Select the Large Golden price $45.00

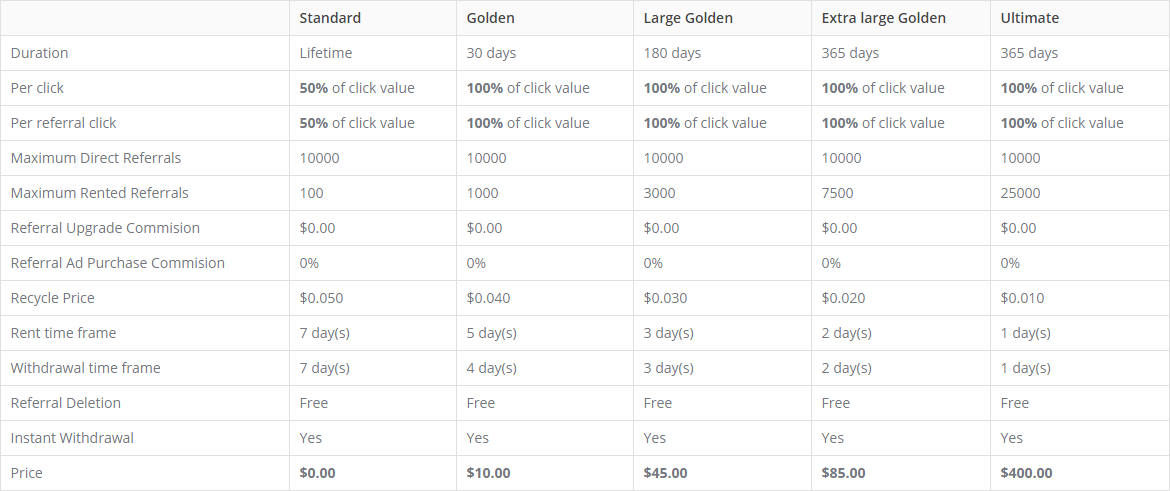click(665, 473)
